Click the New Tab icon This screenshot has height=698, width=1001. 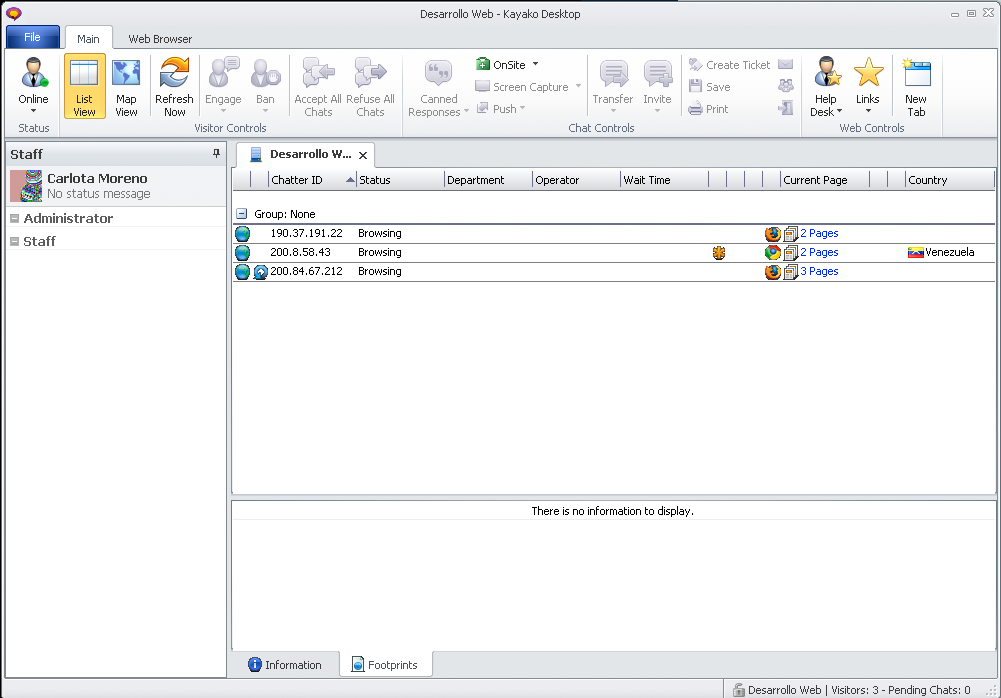point(916,75)
